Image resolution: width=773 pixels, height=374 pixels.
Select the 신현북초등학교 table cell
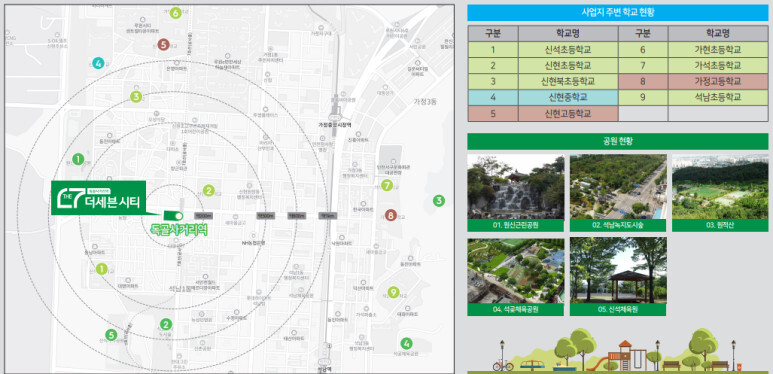point(568,81)
